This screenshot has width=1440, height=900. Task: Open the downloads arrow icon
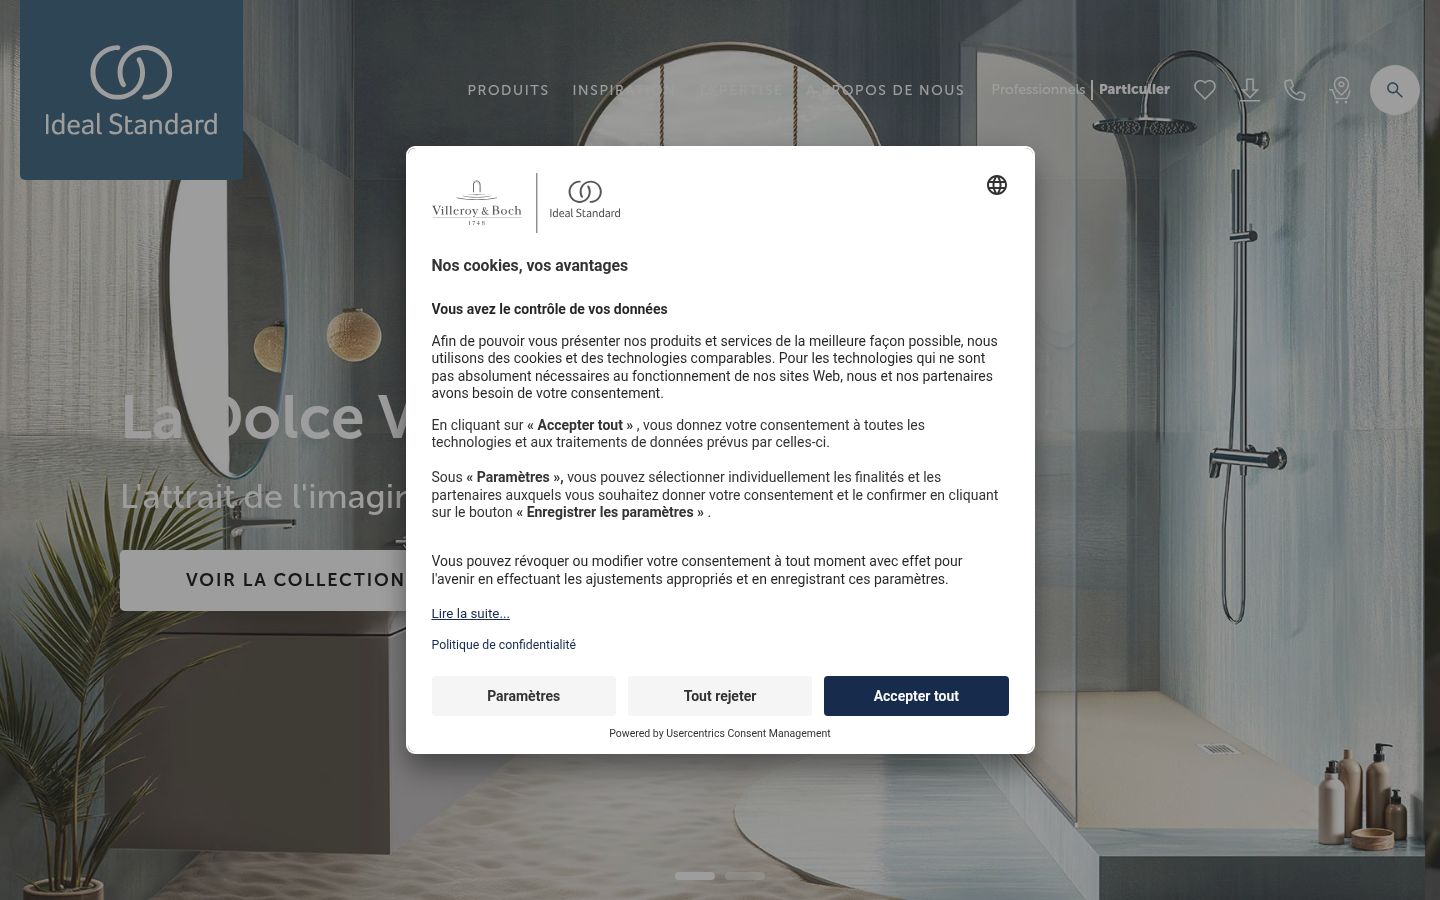coord(1249,90)
